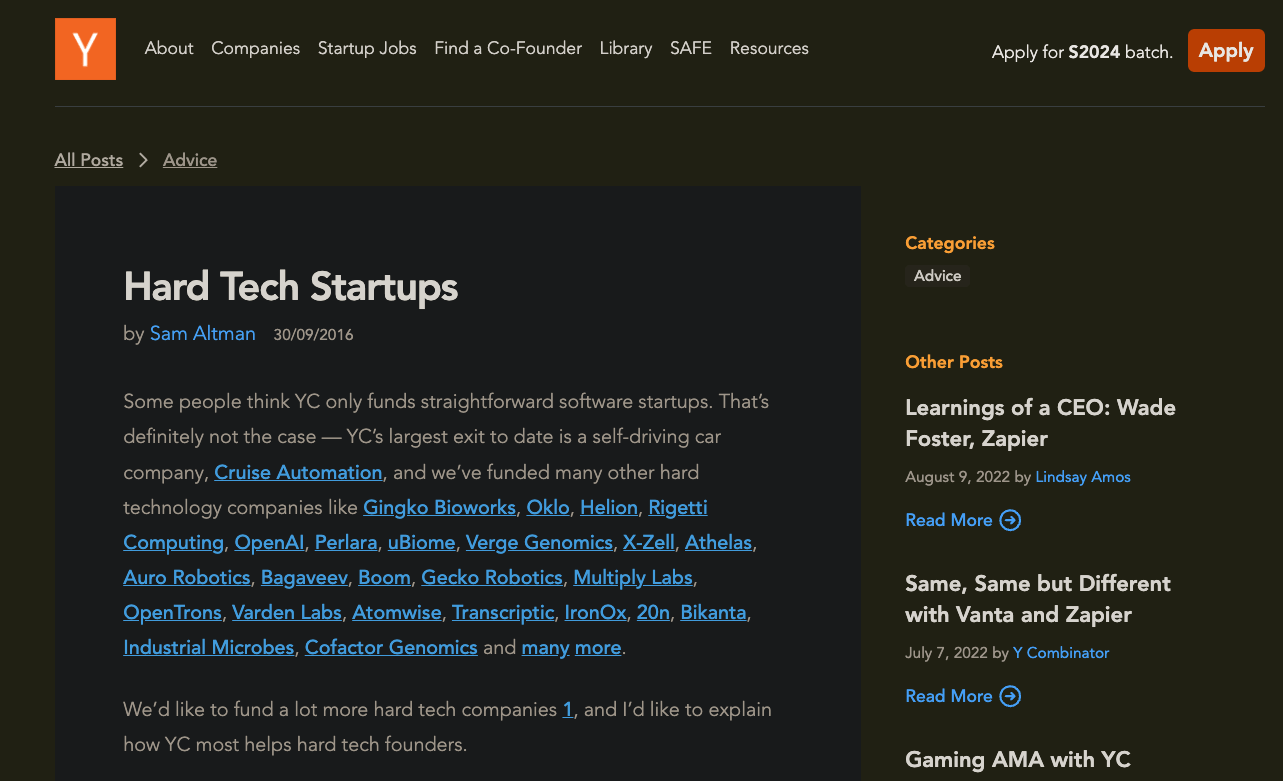Open the Varden Labs link
1283x781 pixels.
(x=287, y=612)
